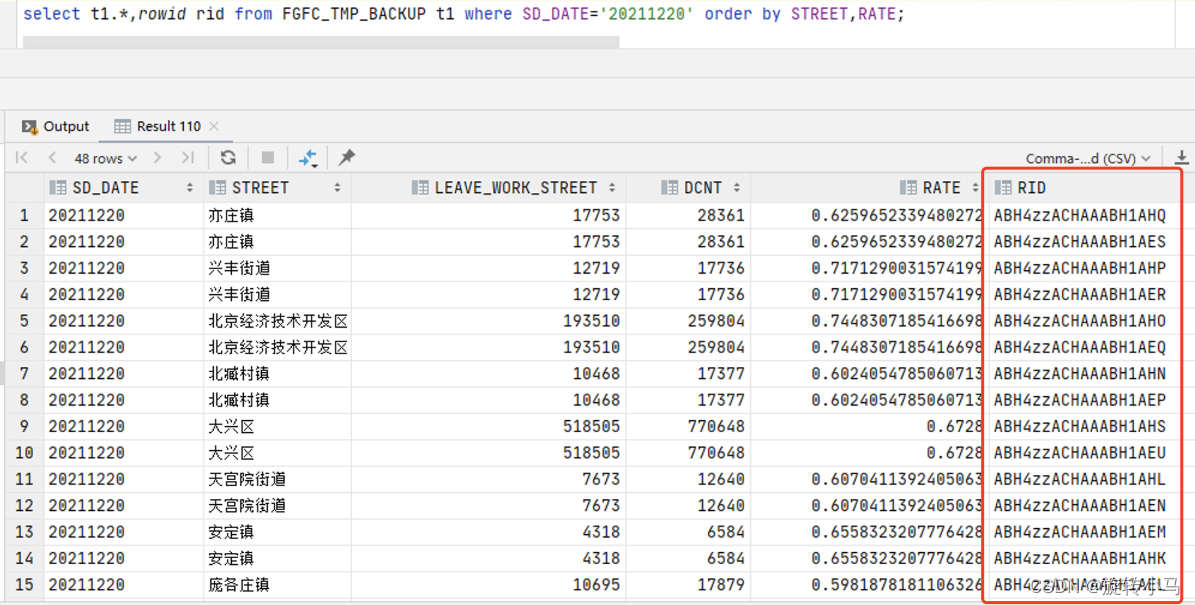This screenshot has height=605, width=1195.
Task: Select RID cell ABH4zzACHAAABH1AEU
Action: coord(1084,453)
